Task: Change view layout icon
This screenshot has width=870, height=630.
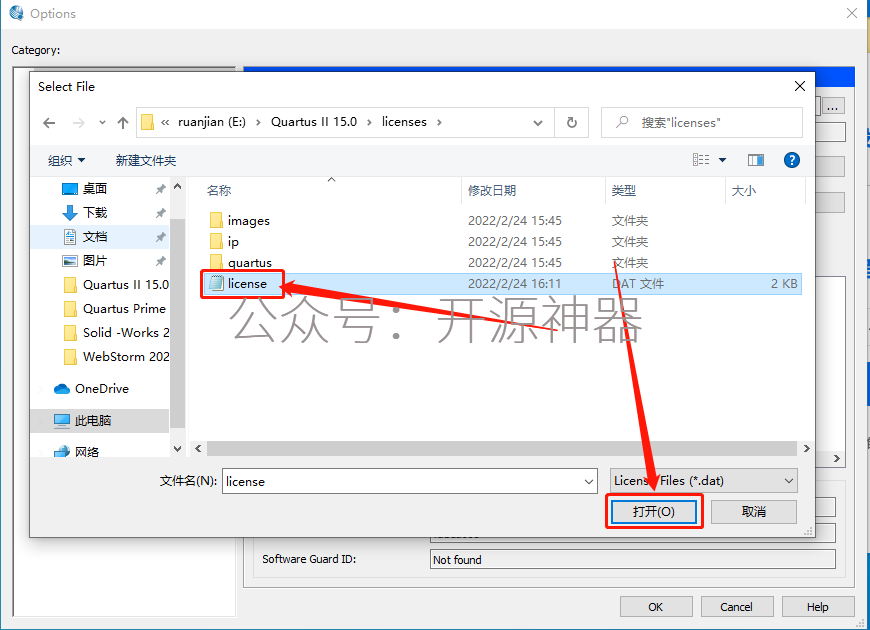Action: 701,160
